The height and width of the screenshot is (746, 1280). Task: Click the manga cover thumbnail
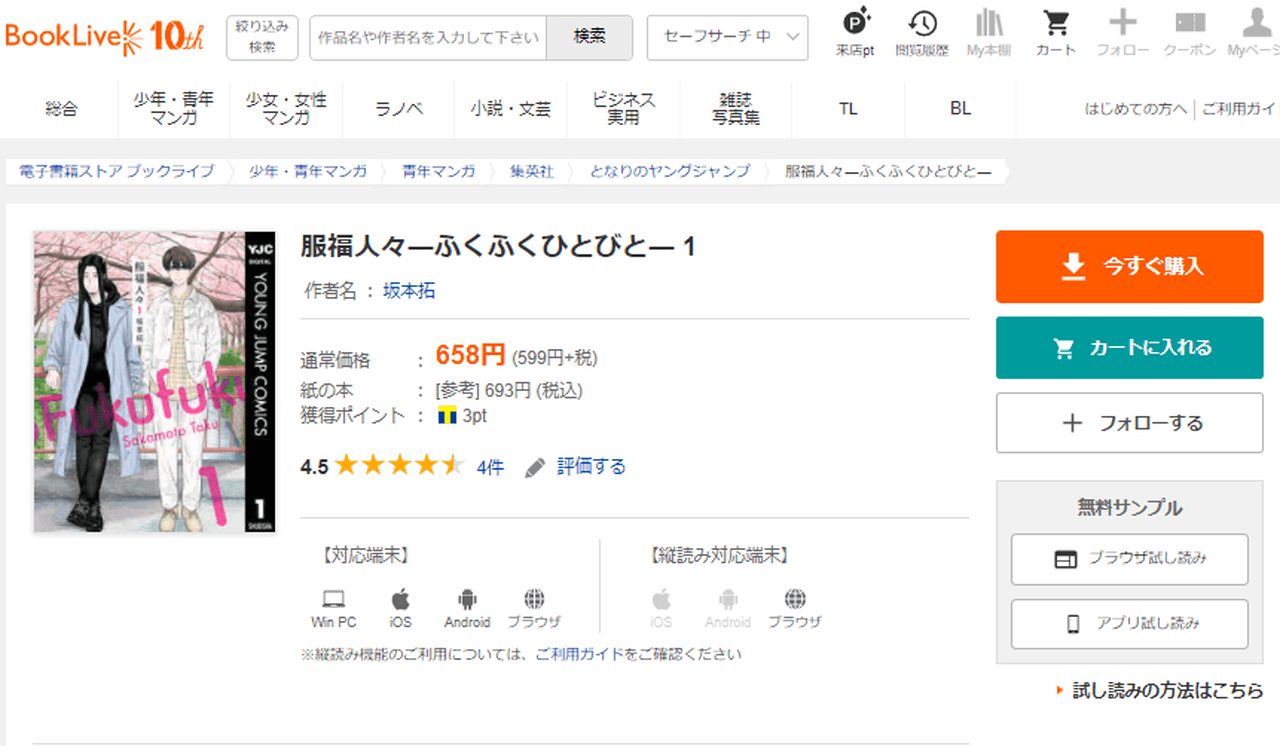[x=154, y=382]
